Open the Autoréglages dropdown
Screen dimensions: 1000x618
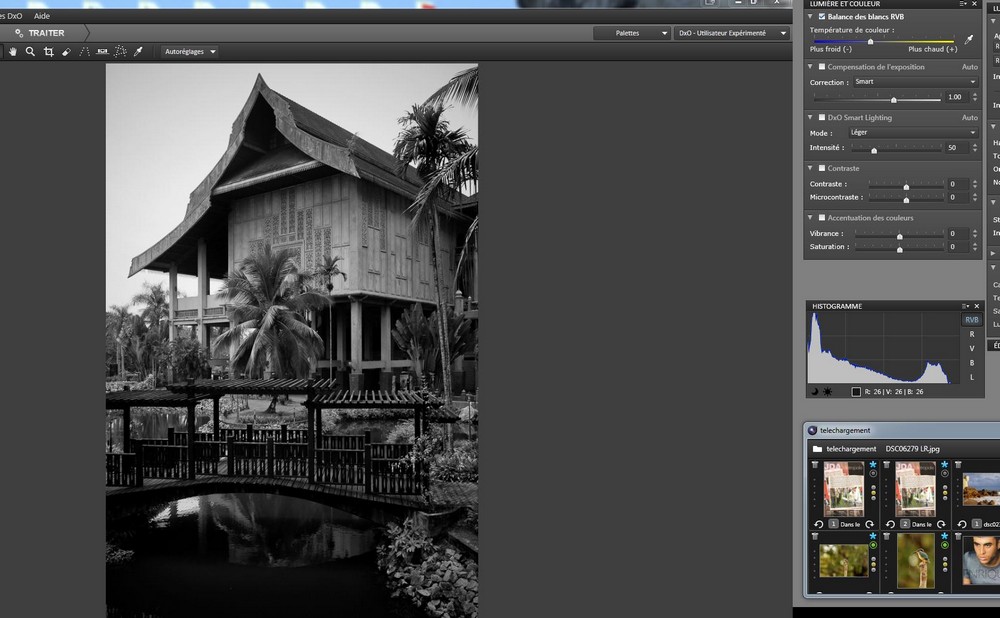189,52
